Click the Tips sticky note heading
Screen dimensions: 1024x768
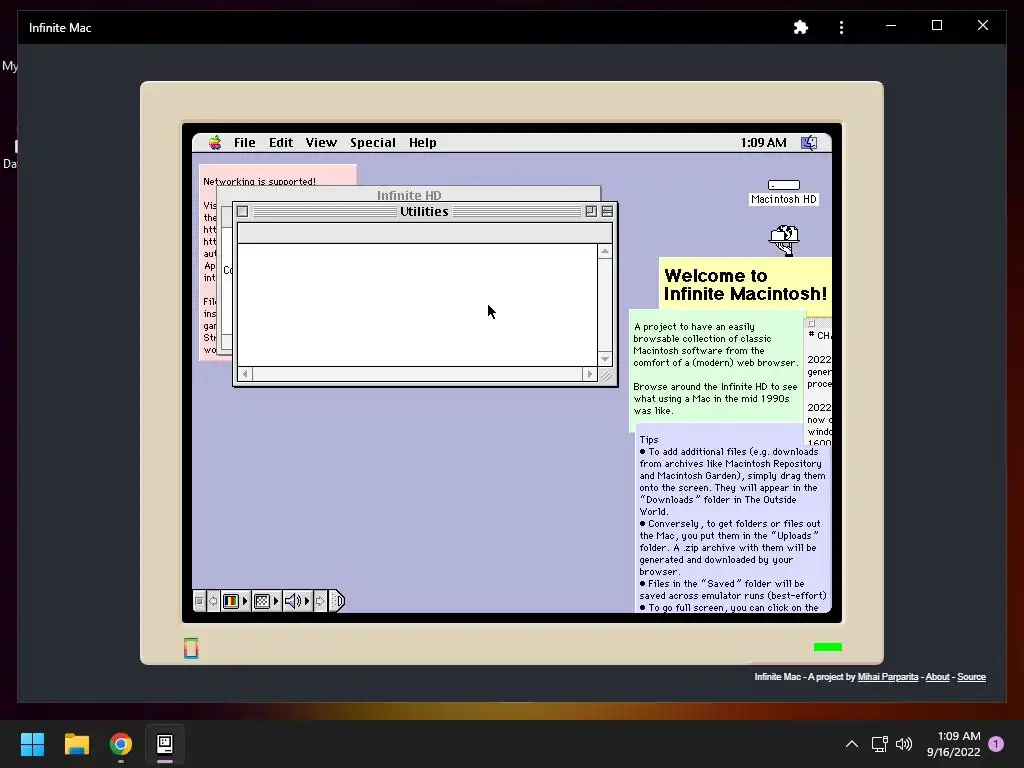pos(648,440)
